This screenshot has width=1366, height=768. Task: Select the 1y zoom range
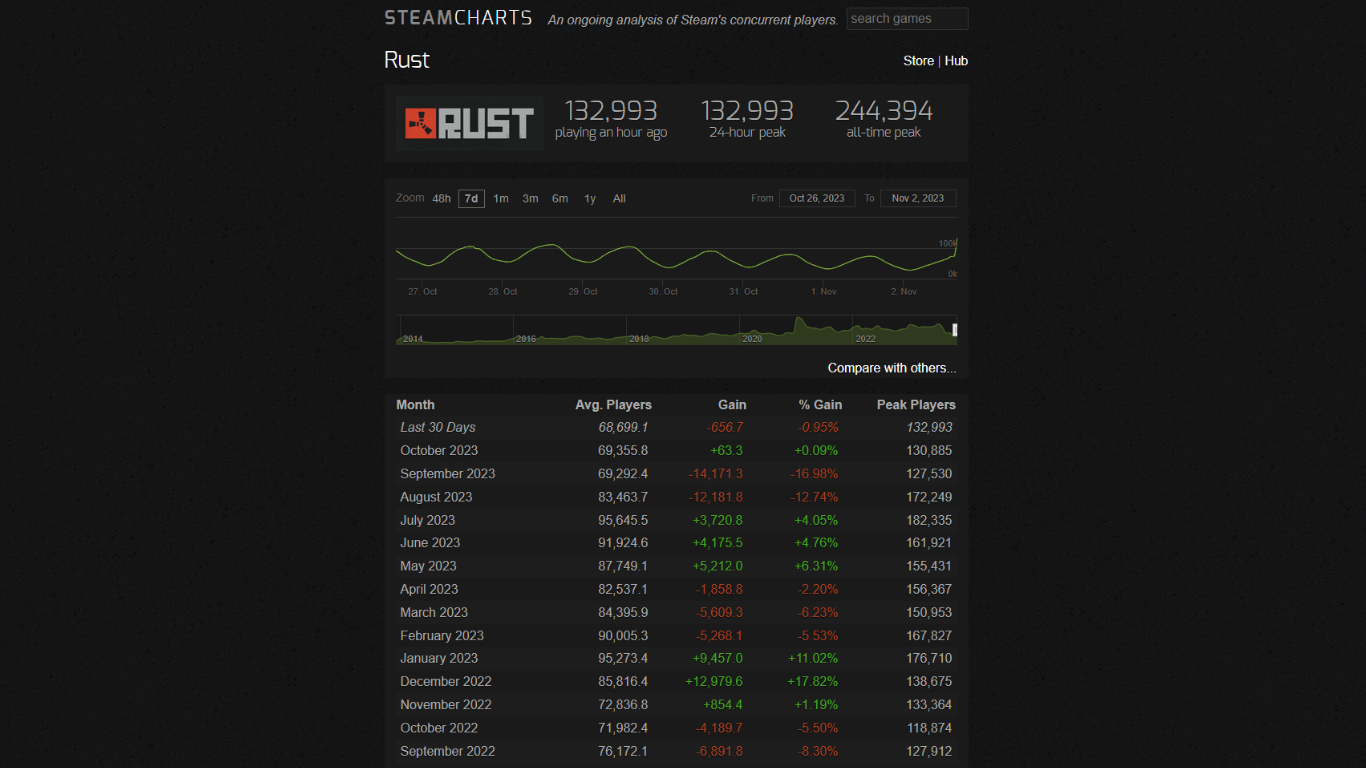pyautogui.click(x=590, y=199)
